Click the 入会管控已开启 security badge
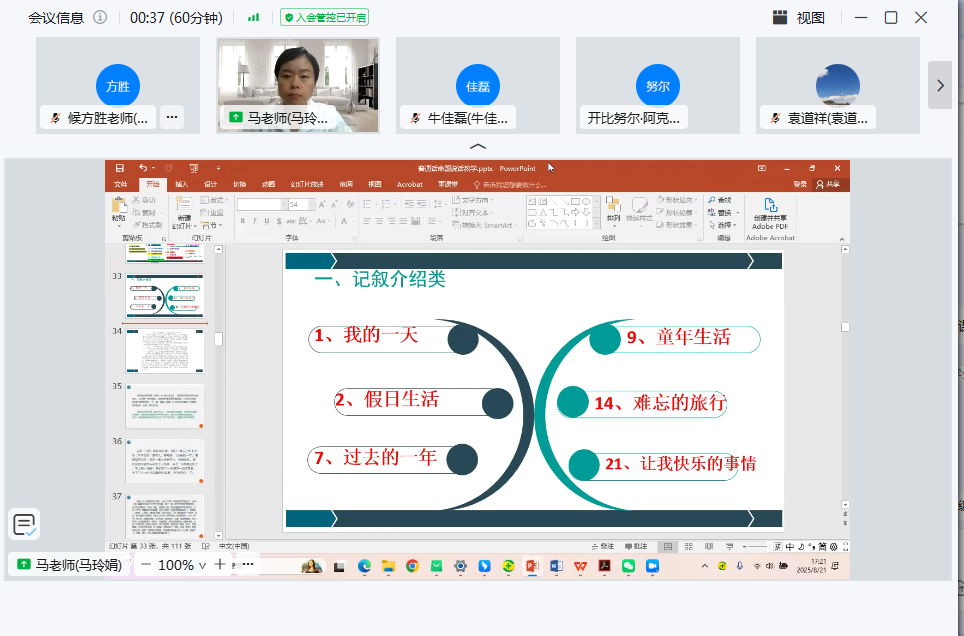The image size is (964, 636). tap(324, 17)
